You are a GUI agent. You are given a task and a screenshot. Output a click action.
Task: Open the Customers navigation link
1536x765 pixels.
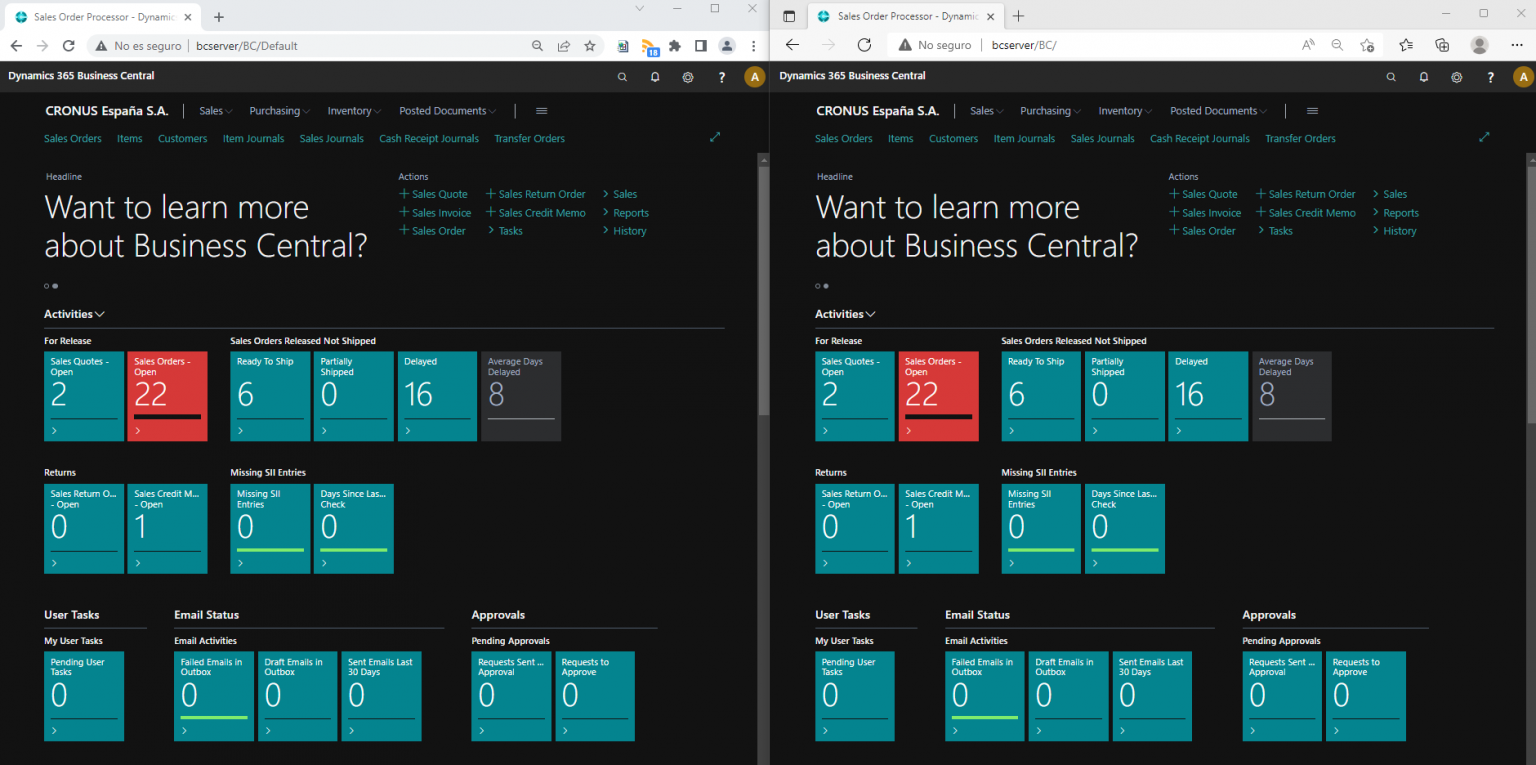(x=182, y=138)
